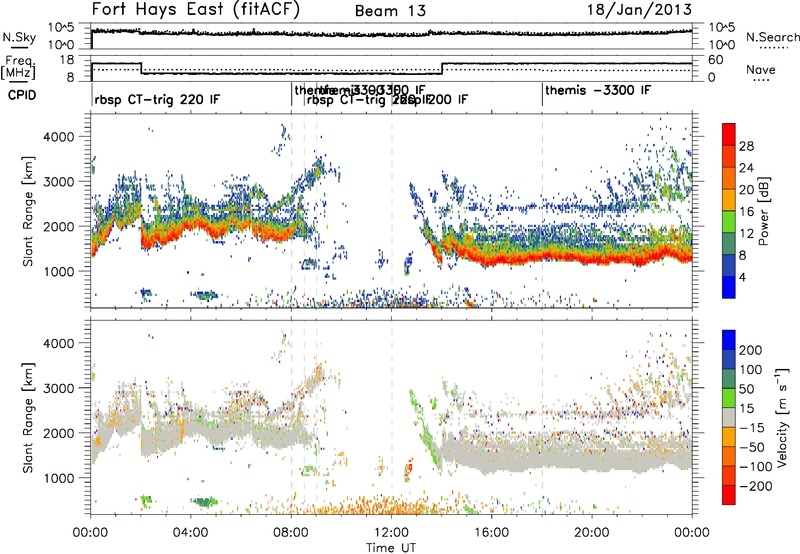Click the '200' tick on velocity colorbar
Viewport: 800px width, 554px height.
pos(751,350)
